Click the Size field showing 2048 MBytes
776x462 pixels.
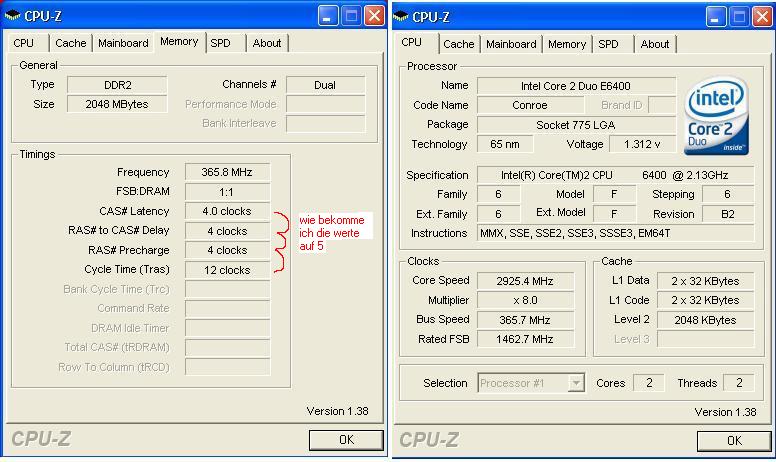117,104
